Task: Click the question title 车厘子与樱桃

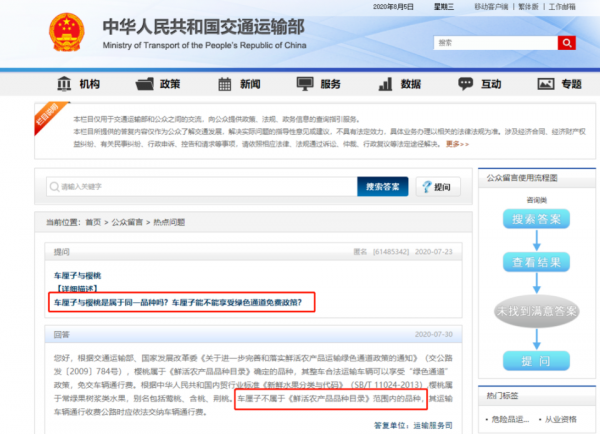Action: coord(78,276)
